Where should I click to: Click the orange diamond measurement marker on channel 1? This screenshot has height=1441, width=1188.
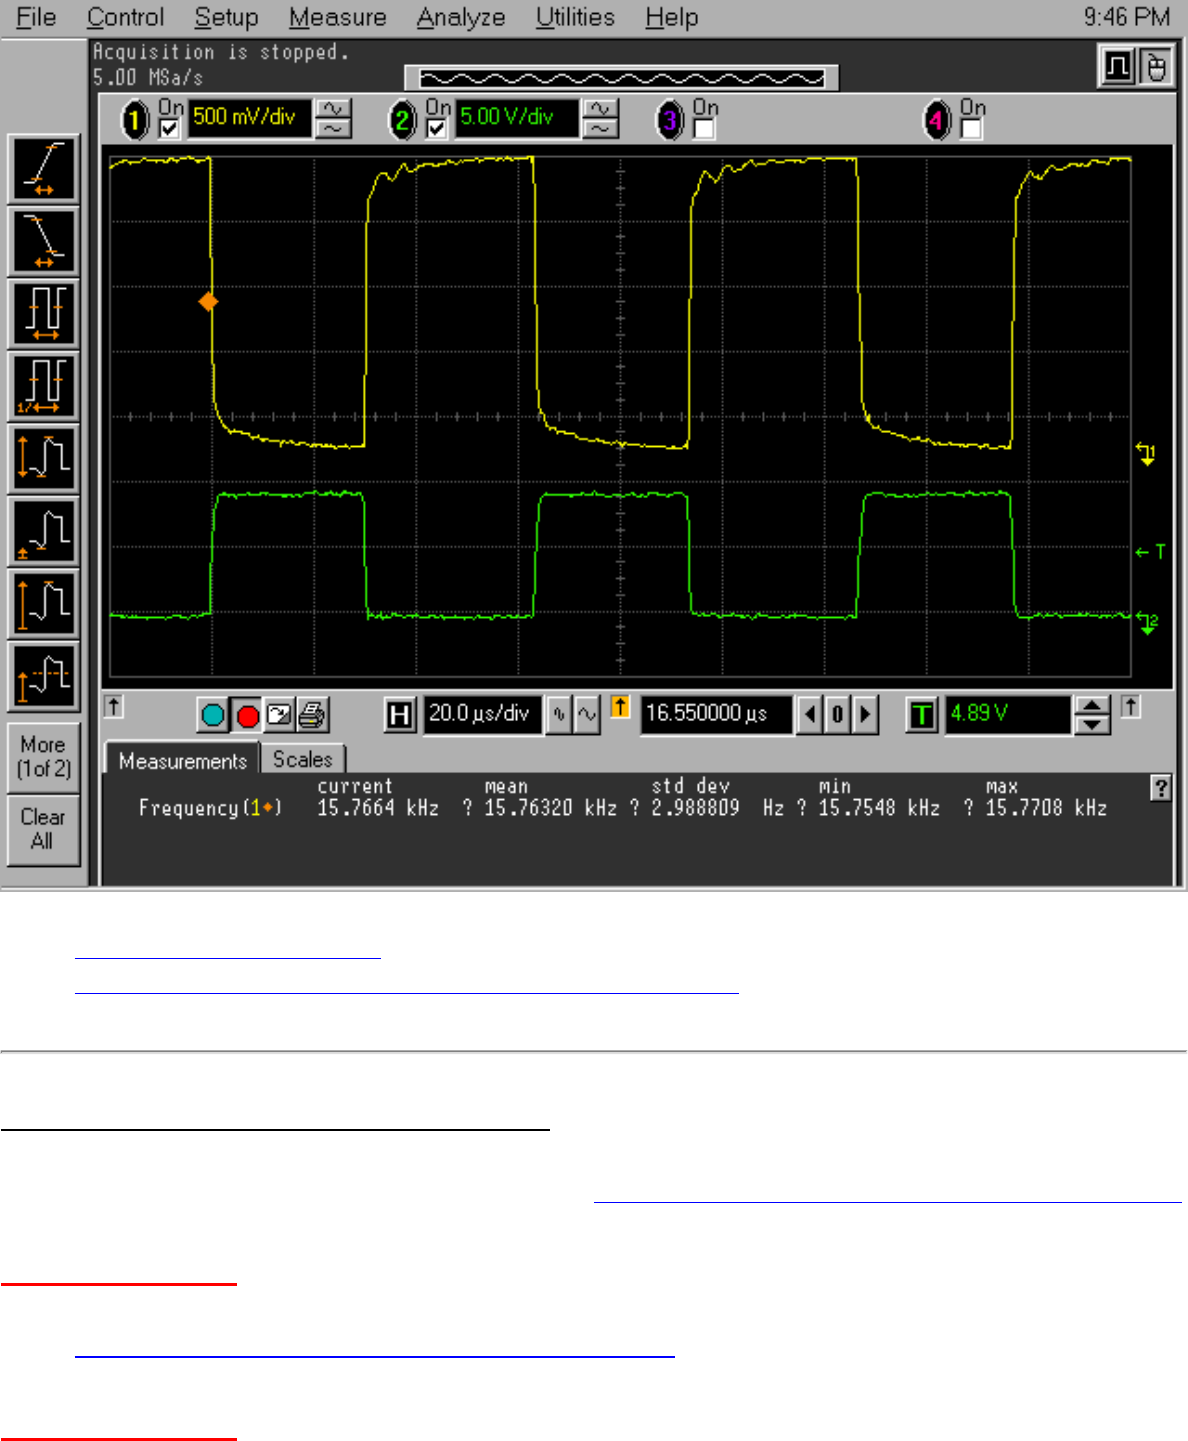[x=208, y=301]
